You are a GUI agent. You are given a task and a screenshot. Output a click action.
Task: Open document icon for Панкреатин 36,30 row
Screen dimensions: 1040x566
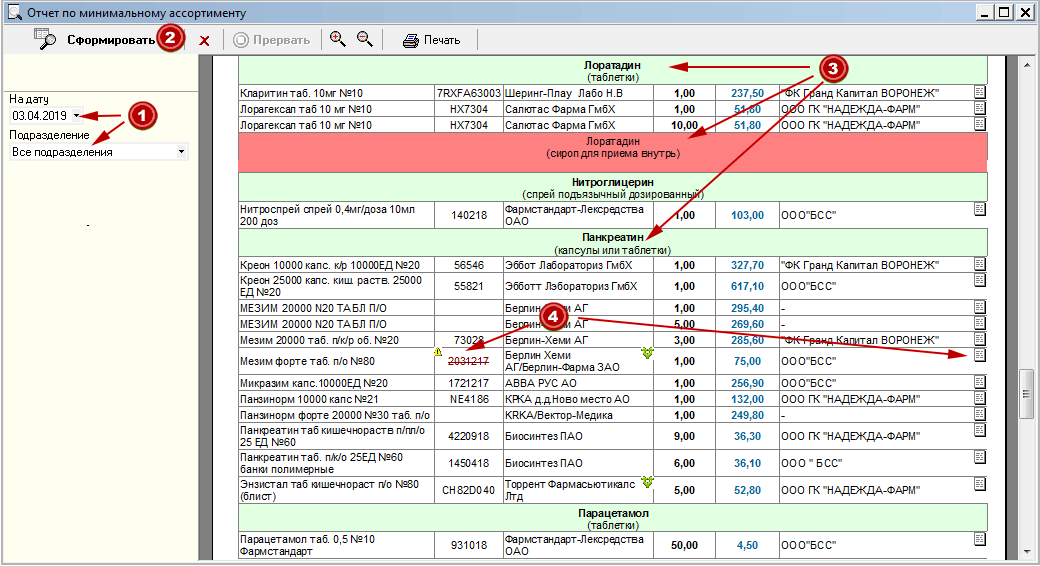coord(980,430)
